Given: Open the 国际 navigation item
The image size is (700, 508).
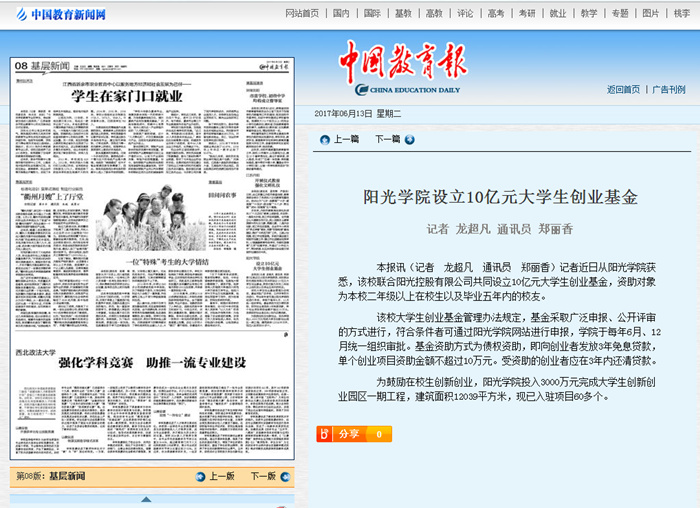Looking at the screenshot, I should pyautogui.click(x=372, y=13).
